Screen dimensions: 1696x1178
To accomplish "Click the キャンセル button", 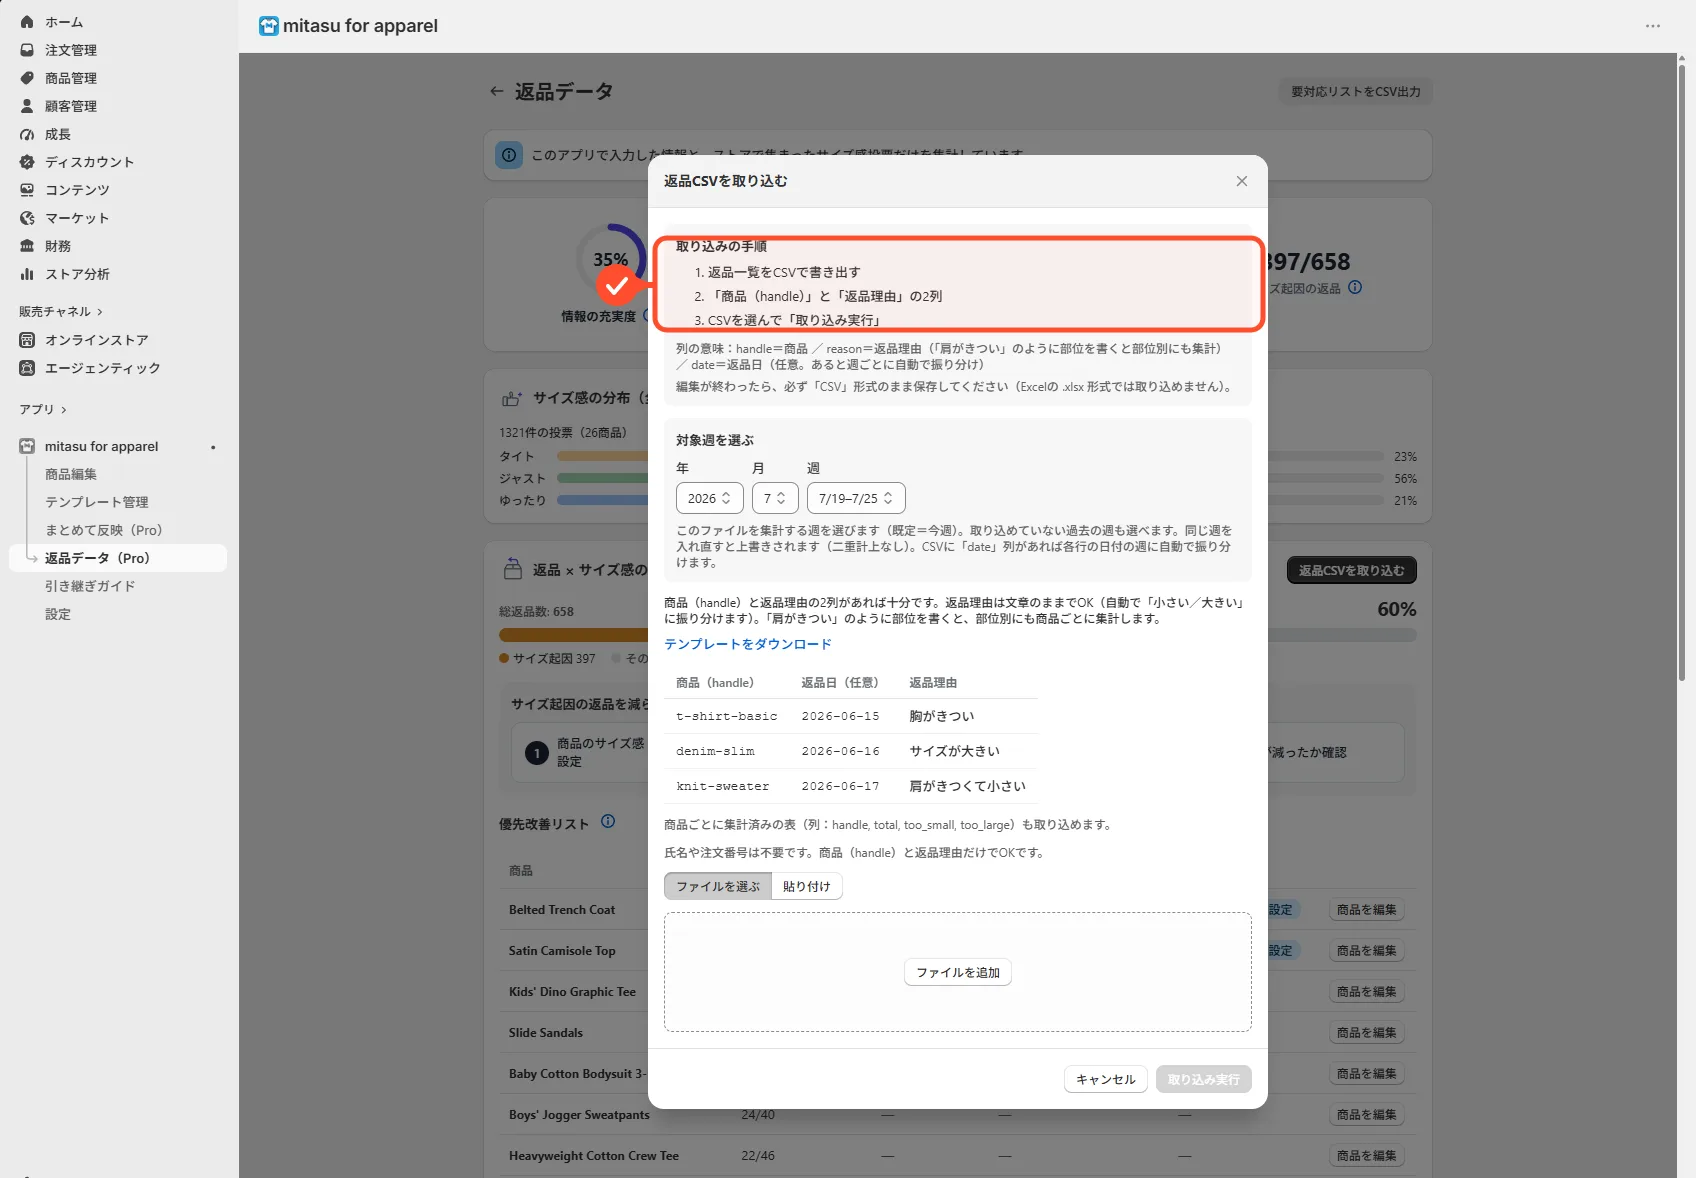I will (1106, 1079).
